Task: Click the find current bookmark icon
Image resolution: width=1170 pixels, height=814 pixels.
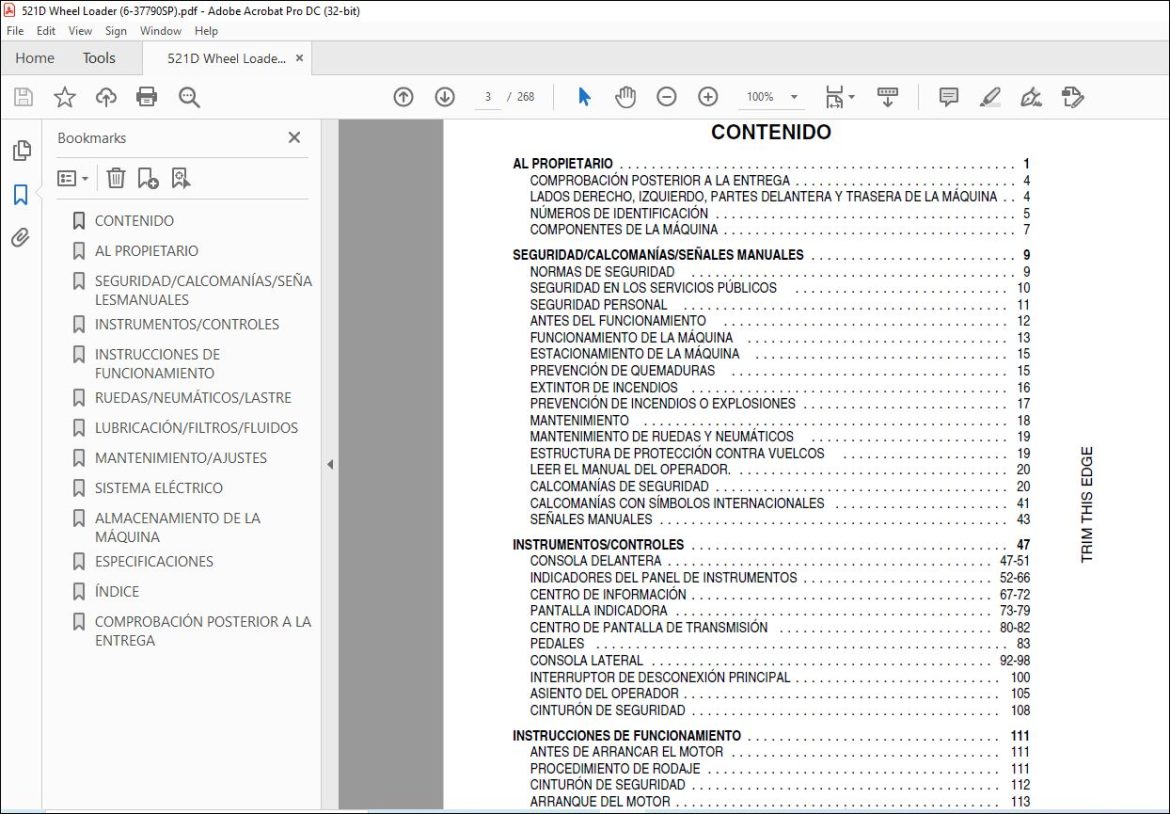Action: tap(181, 178)
